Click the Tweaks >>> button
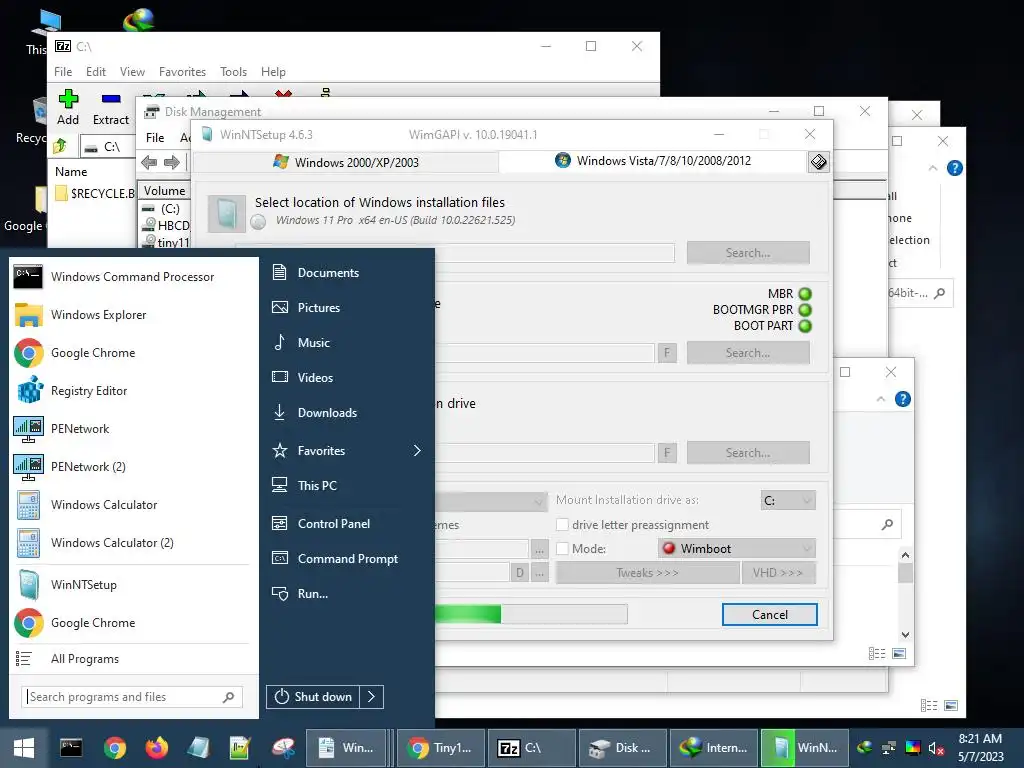The height and width of the screenshot is (768, 1024). [647, 573]
